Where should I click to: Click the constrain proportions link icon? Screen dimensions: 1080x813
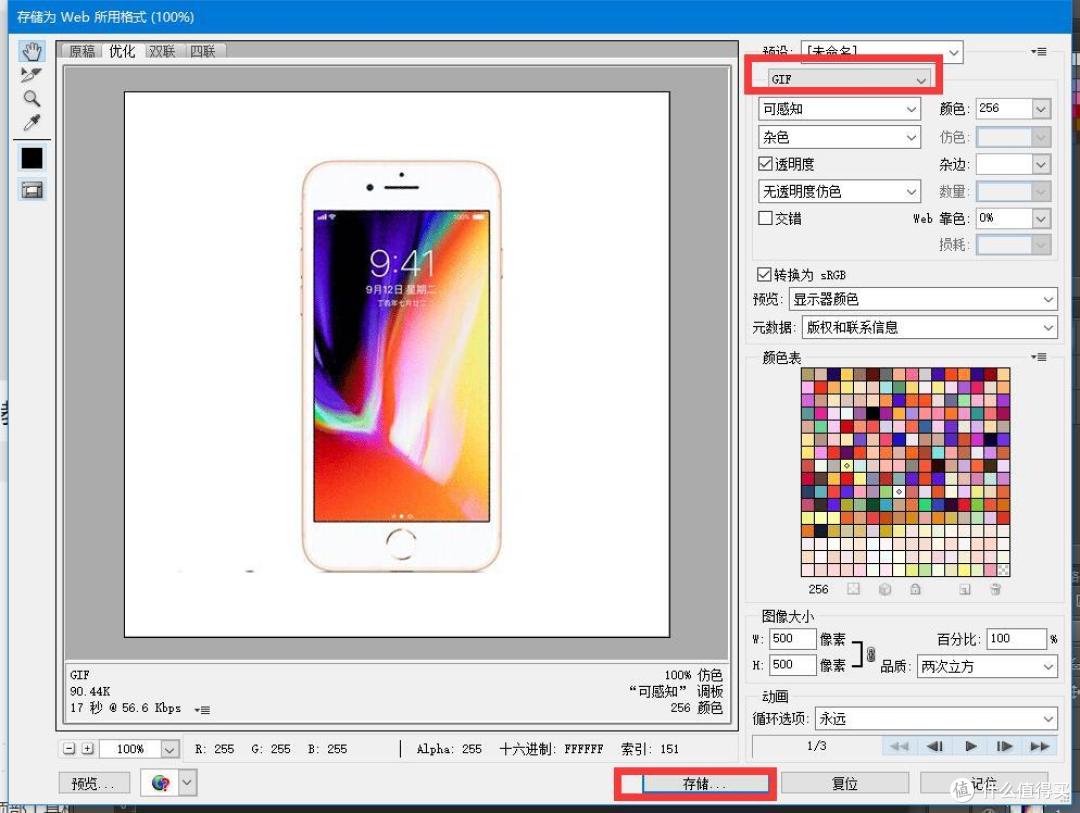point(871,654)
